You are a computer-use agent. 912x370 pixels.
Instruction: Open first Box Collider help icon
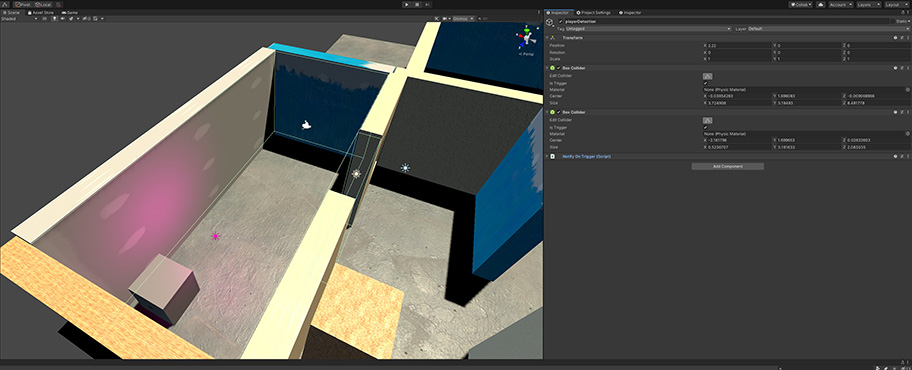pyautogui.click(x=895, y=68)
